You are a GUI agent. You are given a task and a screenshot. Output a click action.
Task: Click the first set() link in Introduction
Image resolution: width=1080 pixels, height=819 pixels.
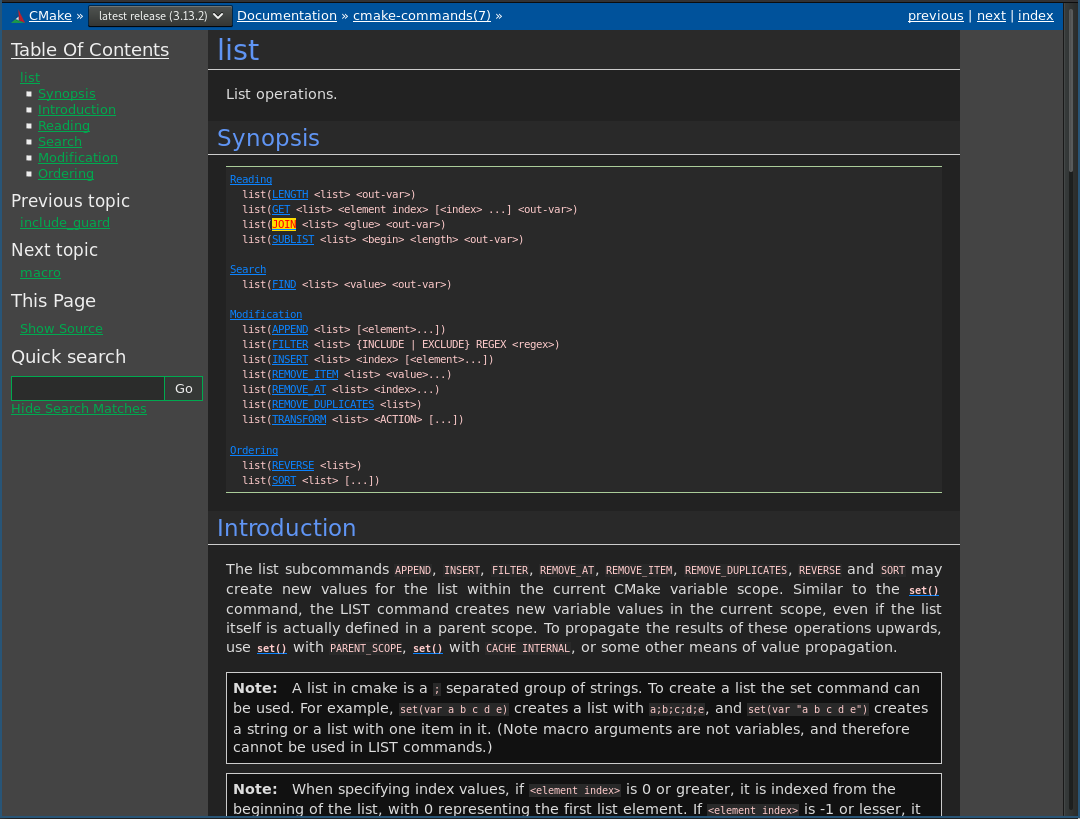tap(924, 590)
